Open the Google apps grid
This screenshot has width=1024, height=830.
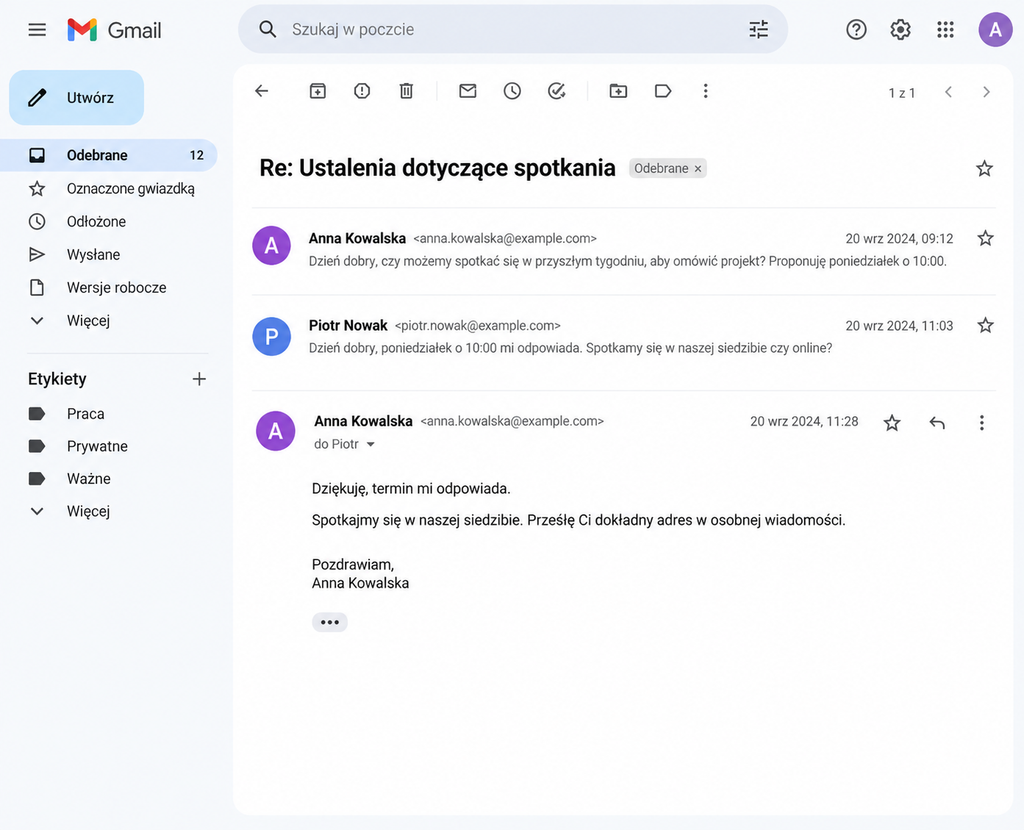click(x=945, y=29)
